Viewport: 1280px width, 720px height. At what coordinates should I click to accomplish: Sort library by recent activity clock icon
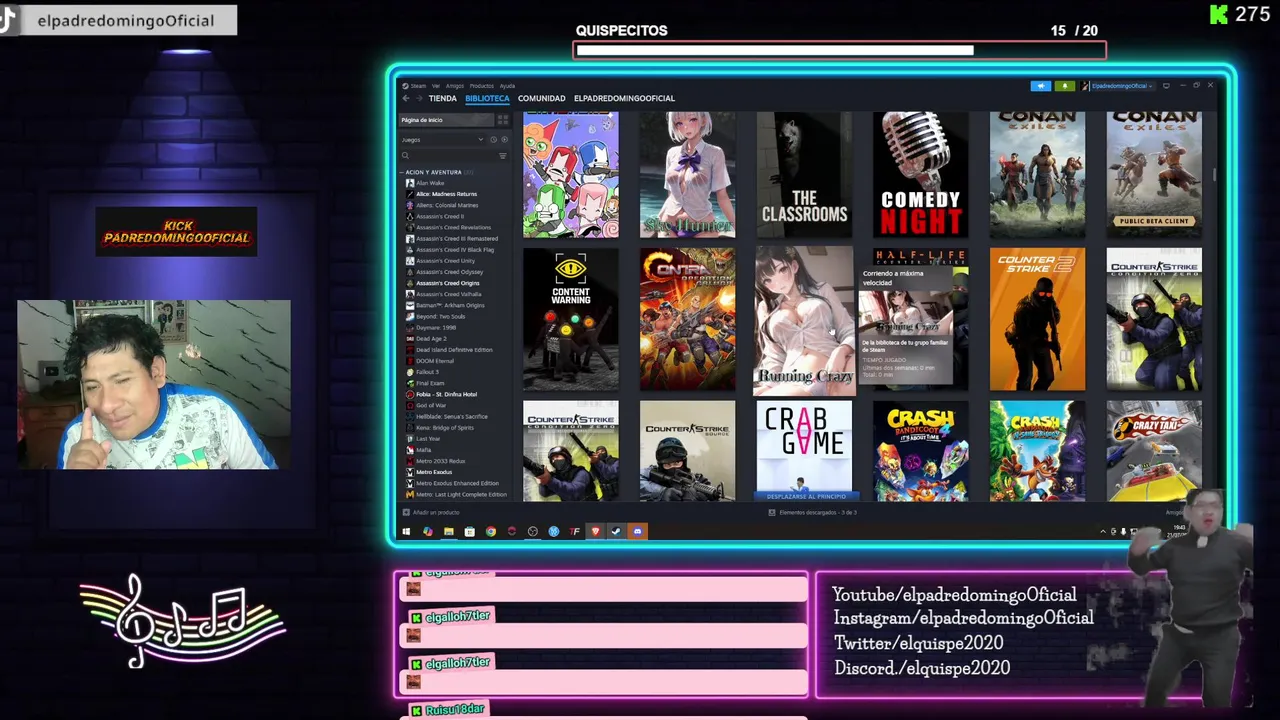coord(494,140)
